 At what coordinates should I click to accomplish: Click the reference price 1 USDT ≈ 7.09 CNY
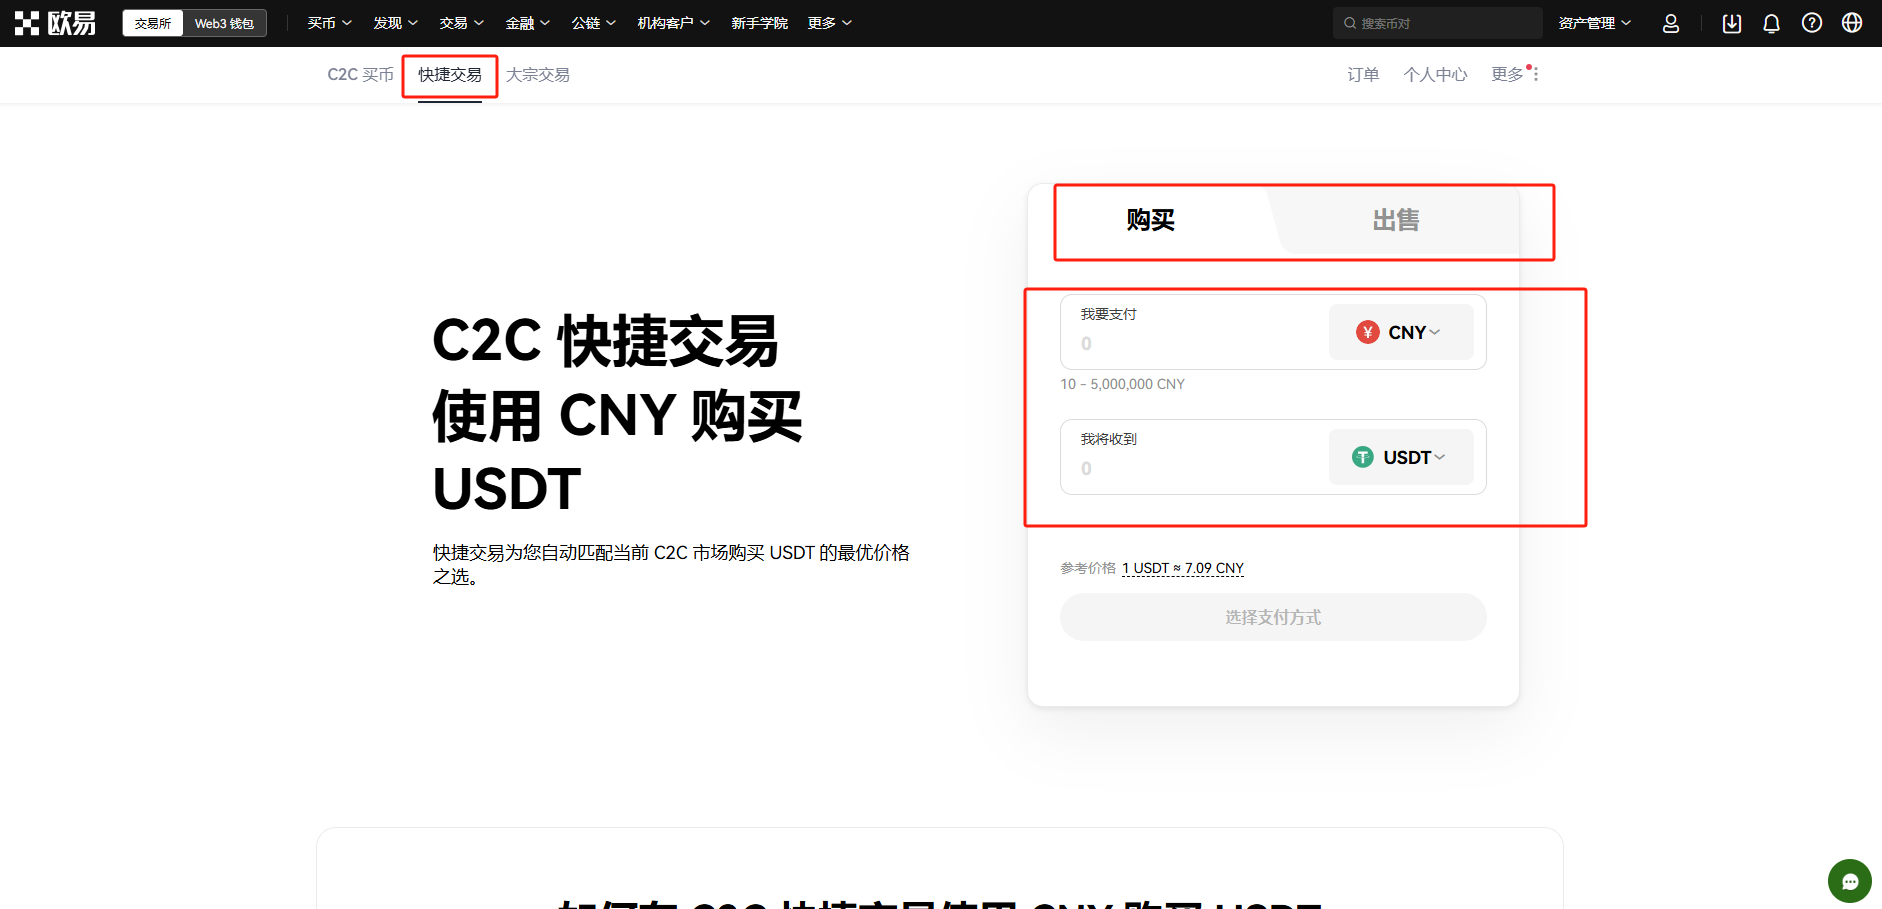[x=1183, y=568]
